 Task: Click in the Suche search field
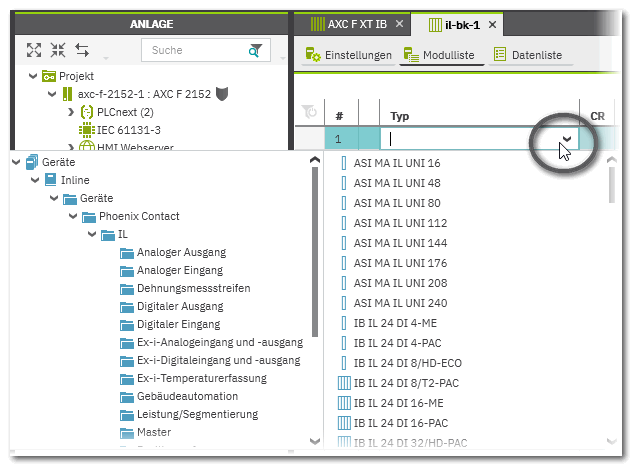(195, 50)
